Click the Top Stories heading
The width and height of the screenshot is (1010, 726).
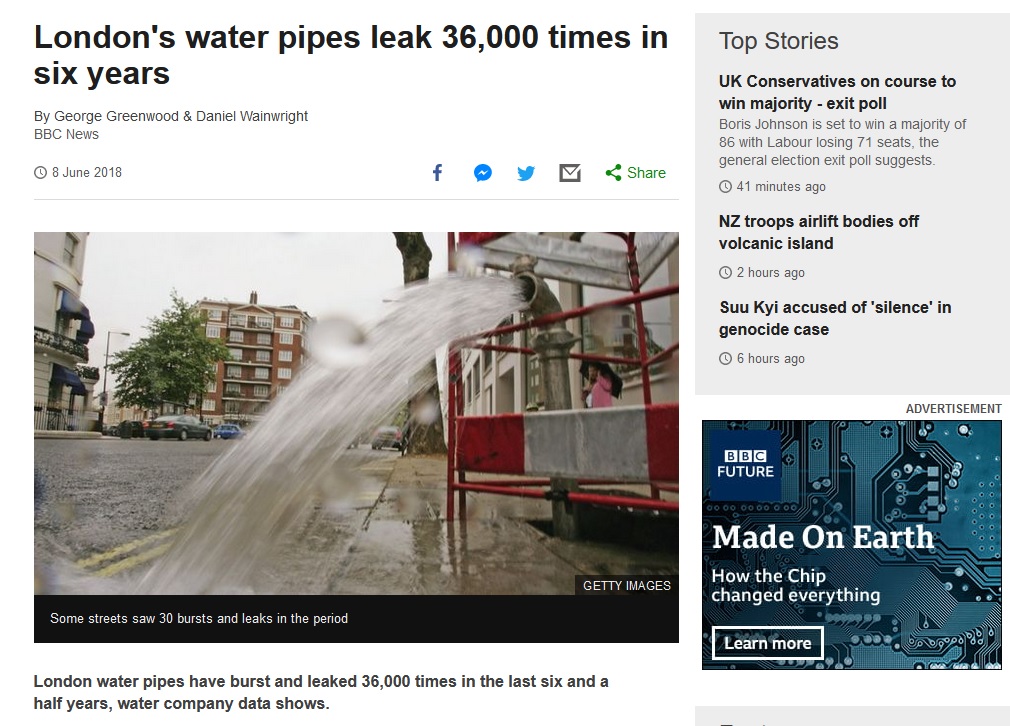[778, 41]
